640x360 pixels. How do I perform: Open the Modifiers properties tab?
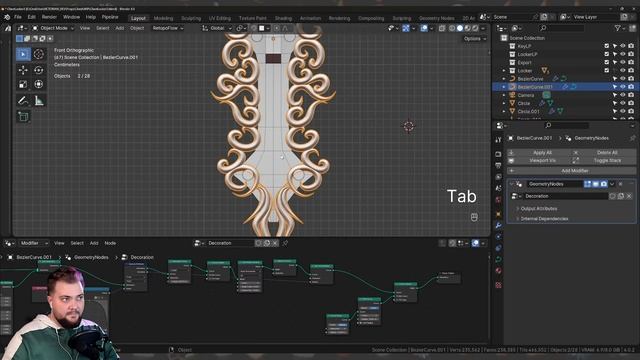tap(498, 225)
